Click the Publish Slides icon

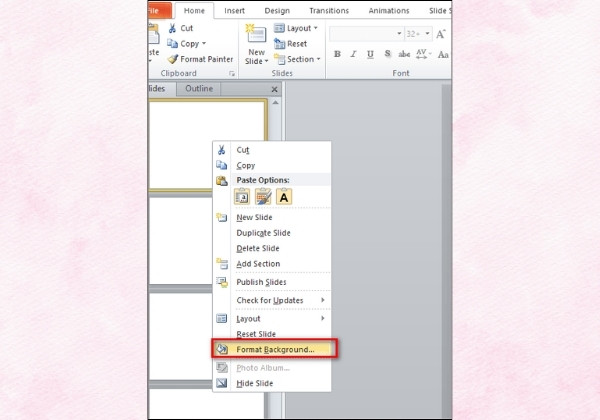[x=222, y=282]
